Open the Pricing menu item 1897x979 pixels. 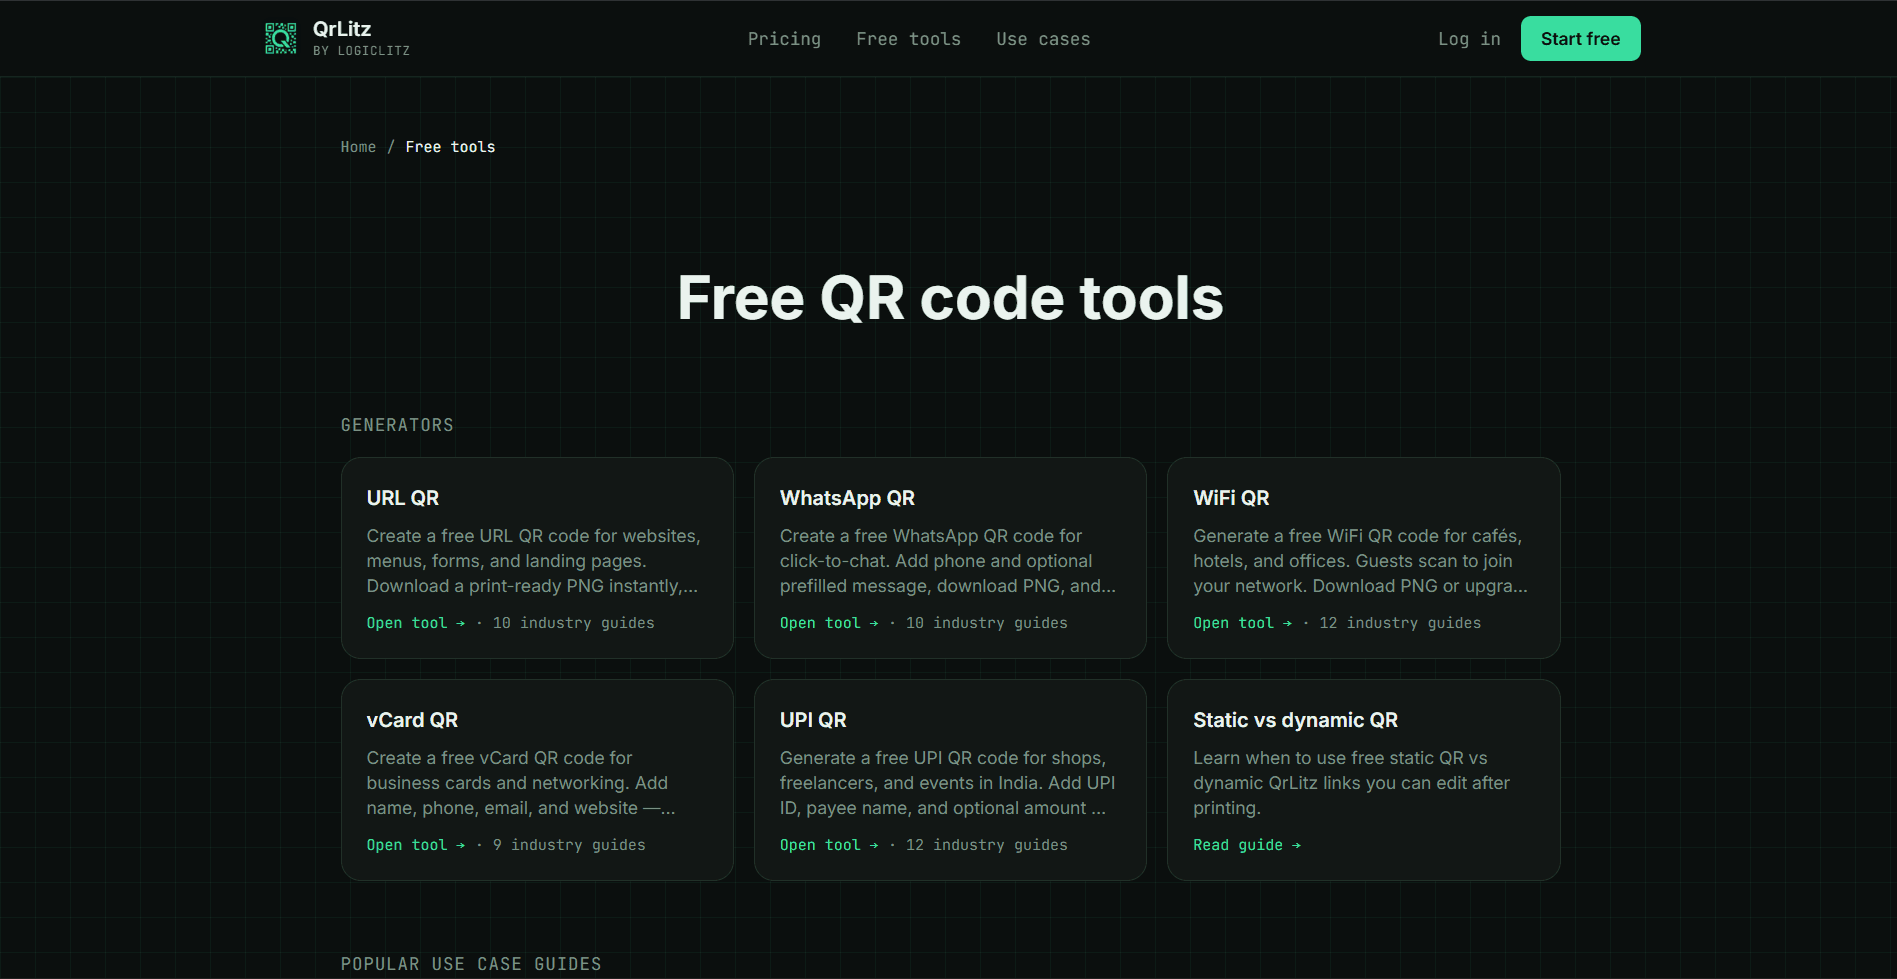pyautogui.click(x=784, y=39)
